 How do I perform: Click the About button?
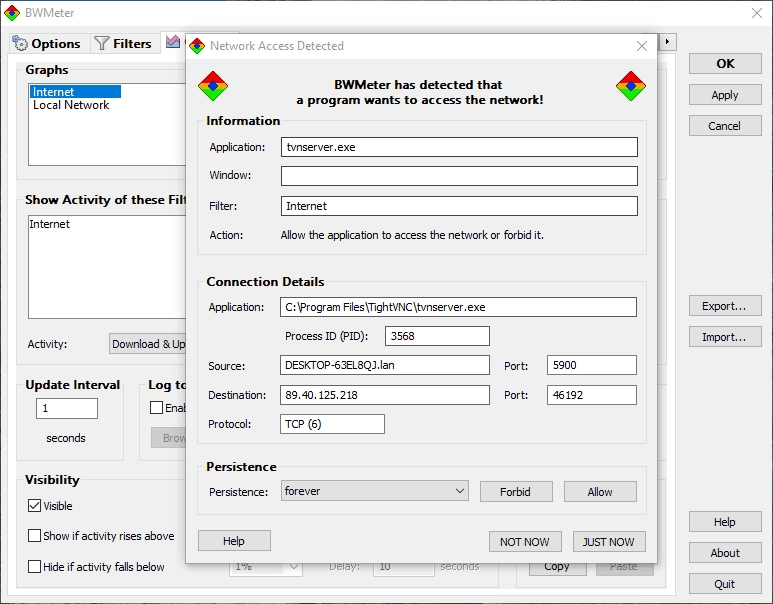[725, 553]
